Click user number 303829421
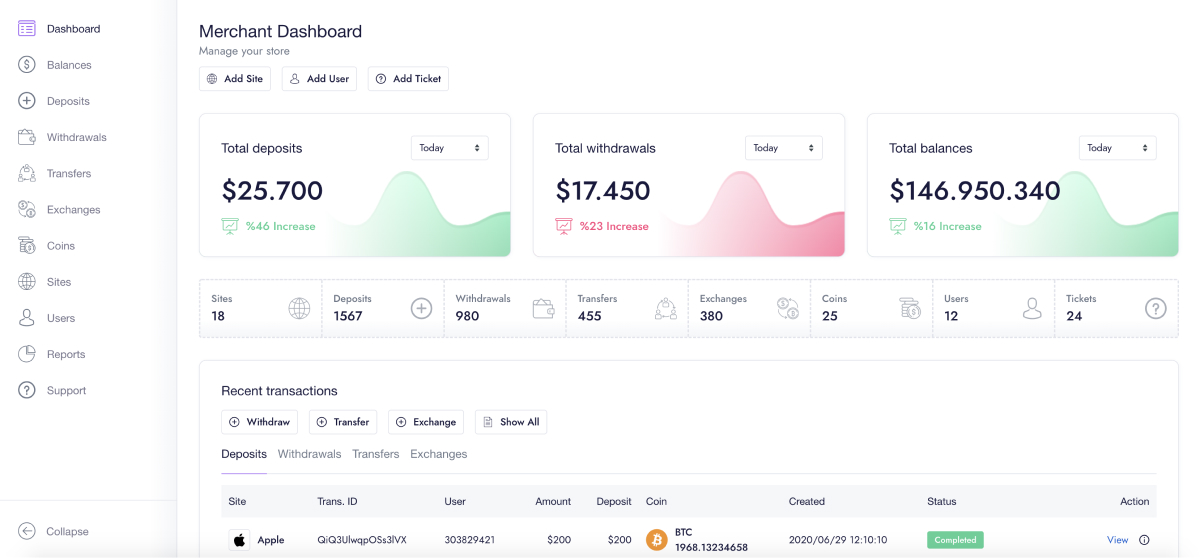This screenshot has height=558, width=1200. point(470,540)
